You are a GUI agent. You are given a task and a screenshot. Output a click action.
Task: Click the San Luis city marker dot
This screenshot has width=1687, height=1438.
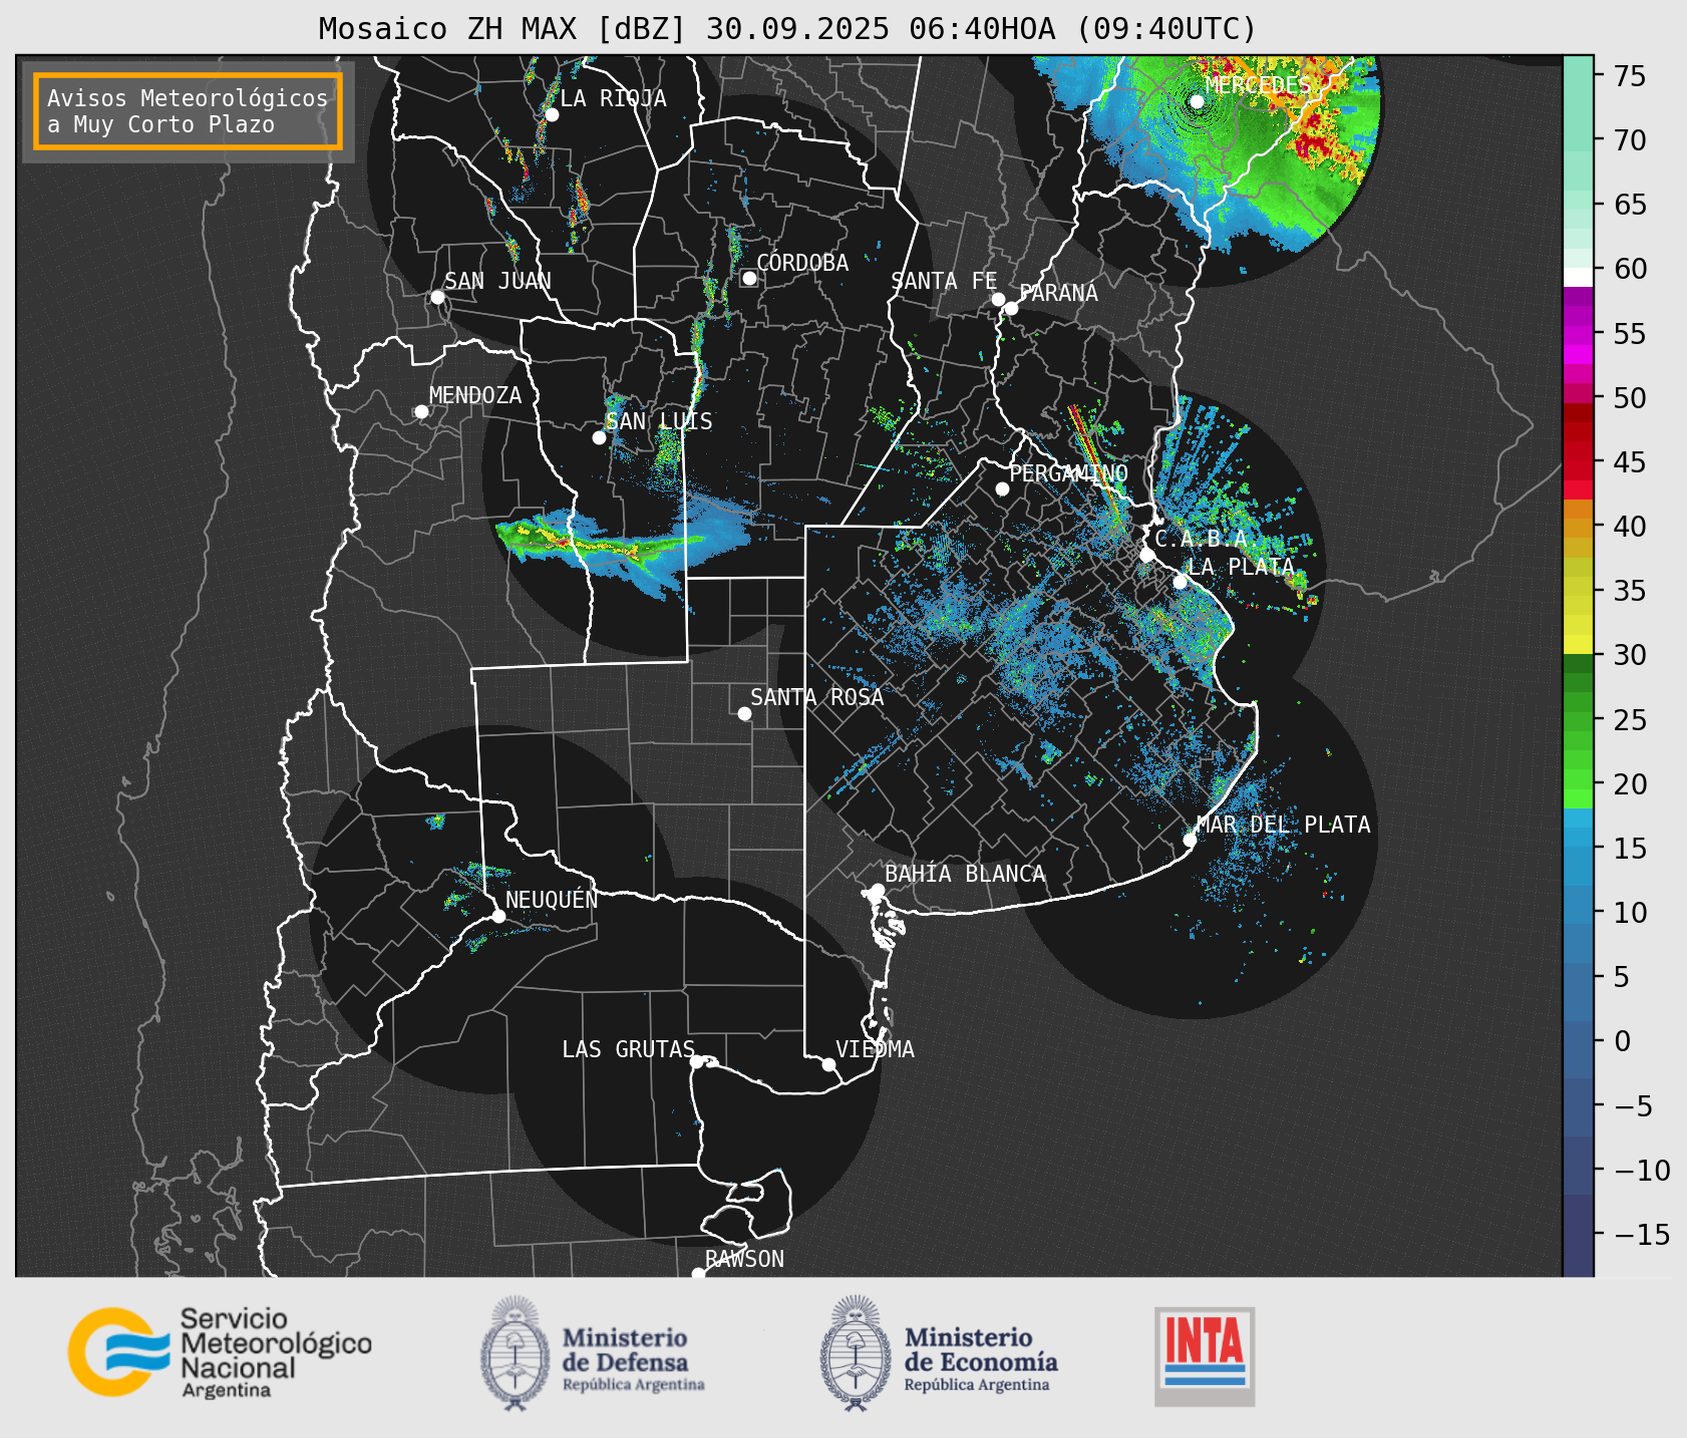(599, 438)
